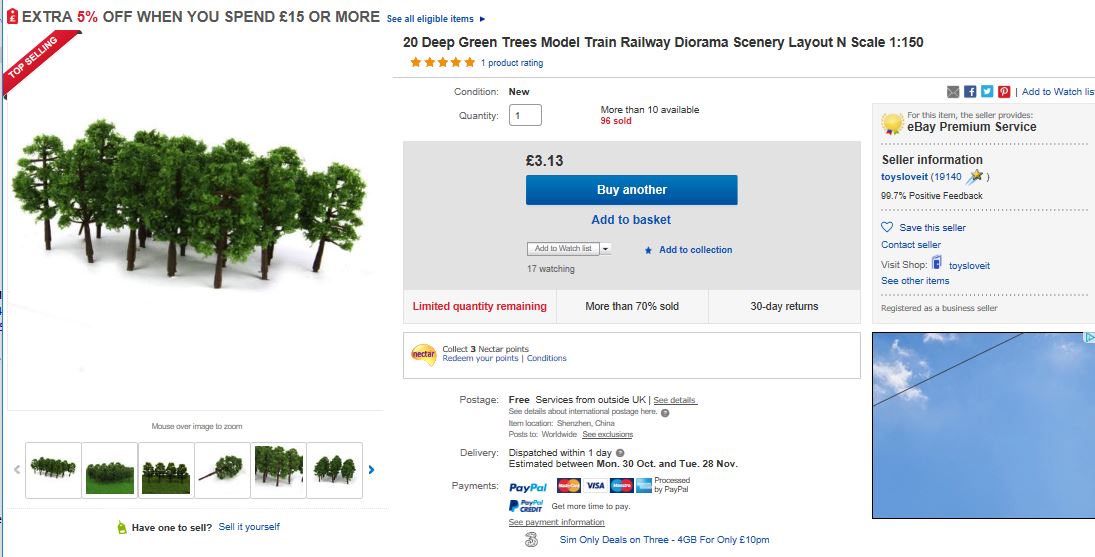Expand See all eligible items arrow

[482, 19]
